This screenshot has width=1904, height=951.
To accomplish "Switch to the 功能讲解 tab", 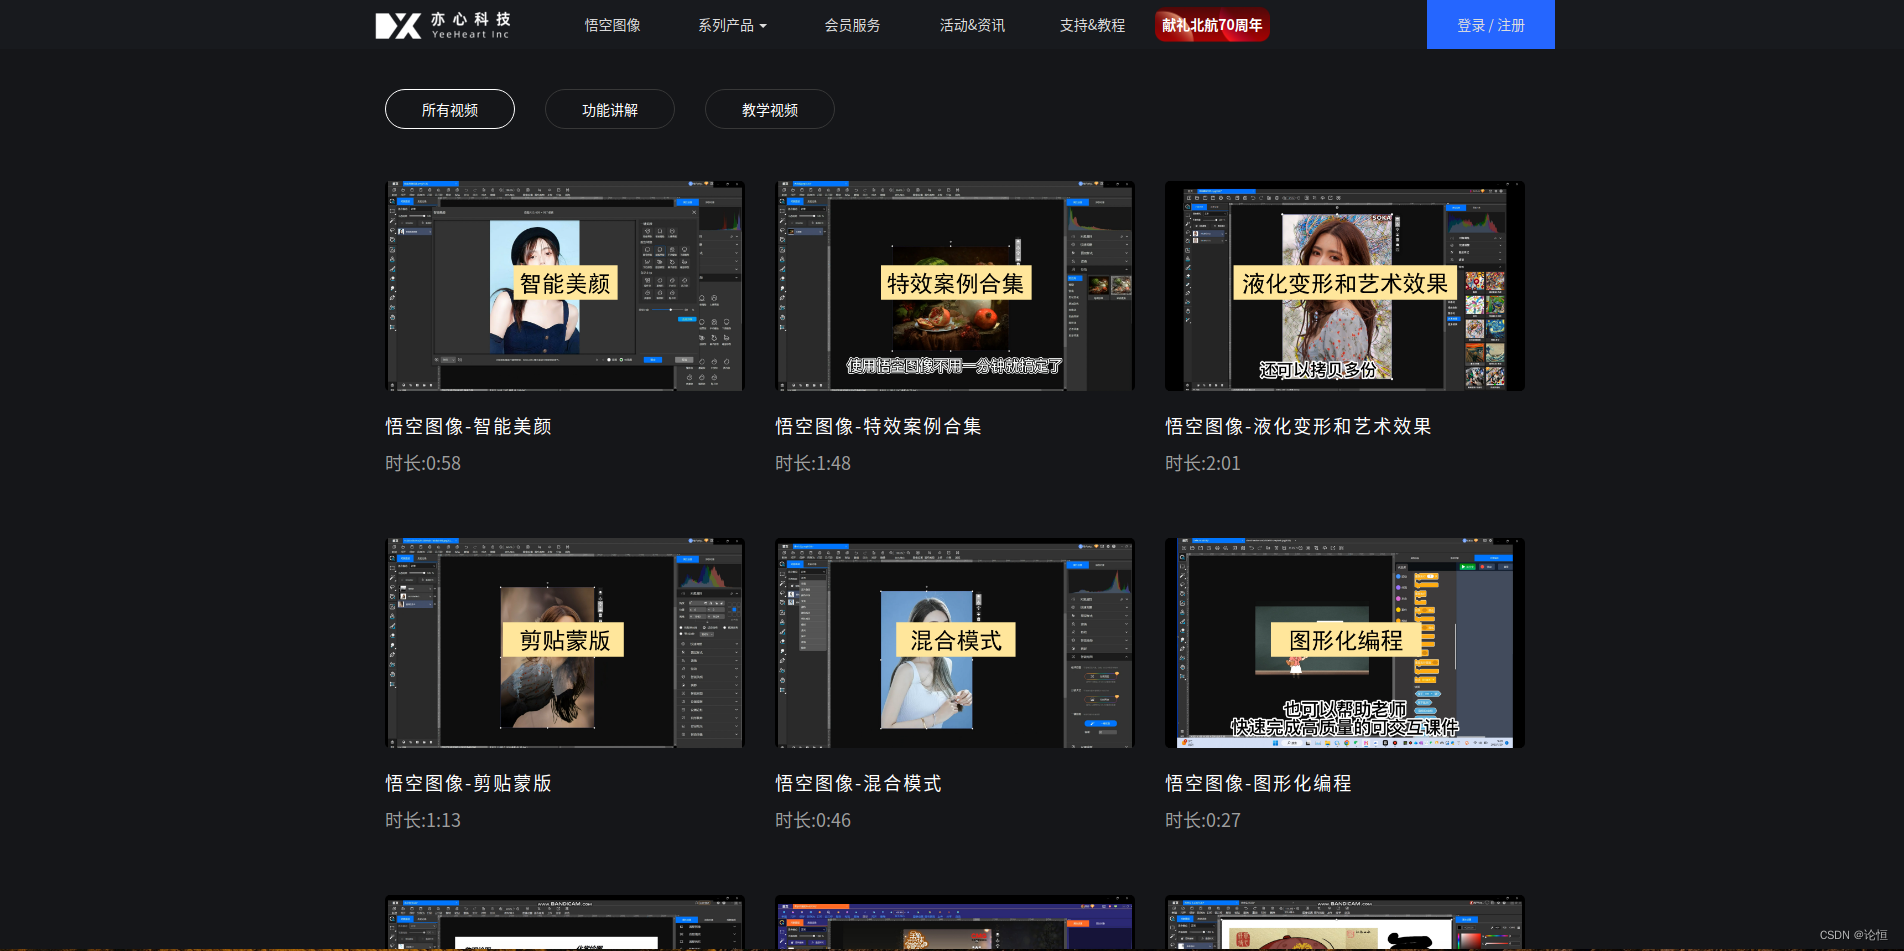I will [610, 109].
